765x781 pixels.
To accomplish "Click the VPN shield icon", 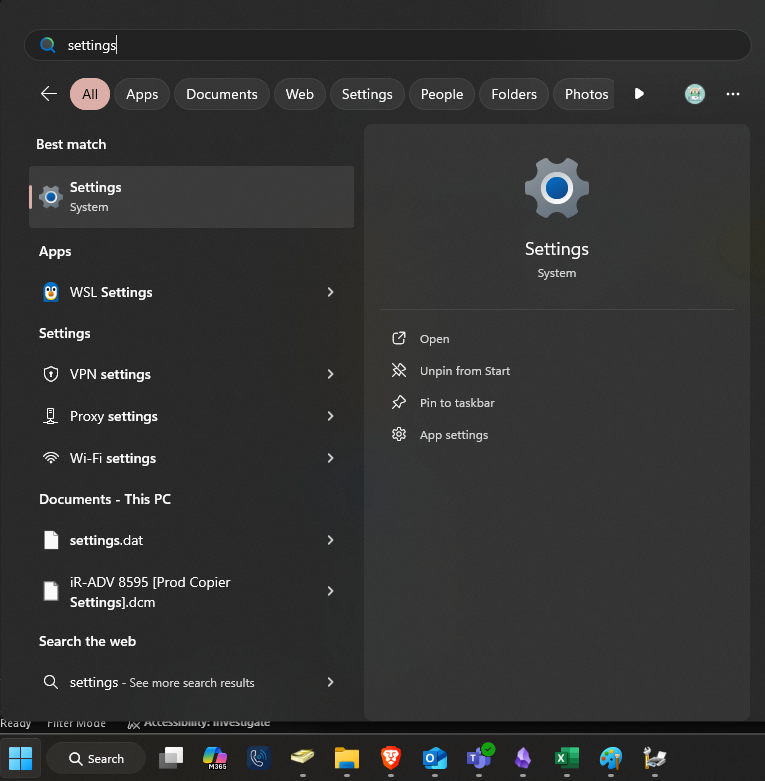I will 51,374.
